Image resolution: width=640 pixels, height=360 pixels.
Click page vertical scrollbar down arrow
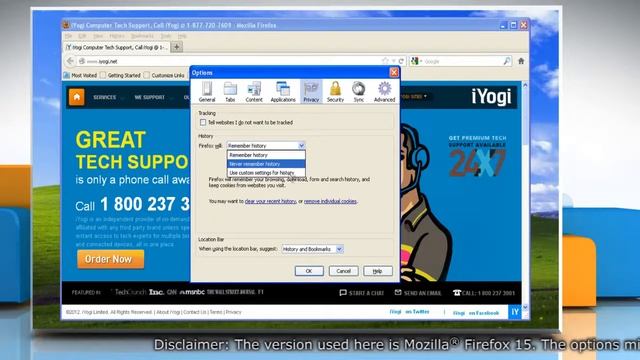(525, 307)
